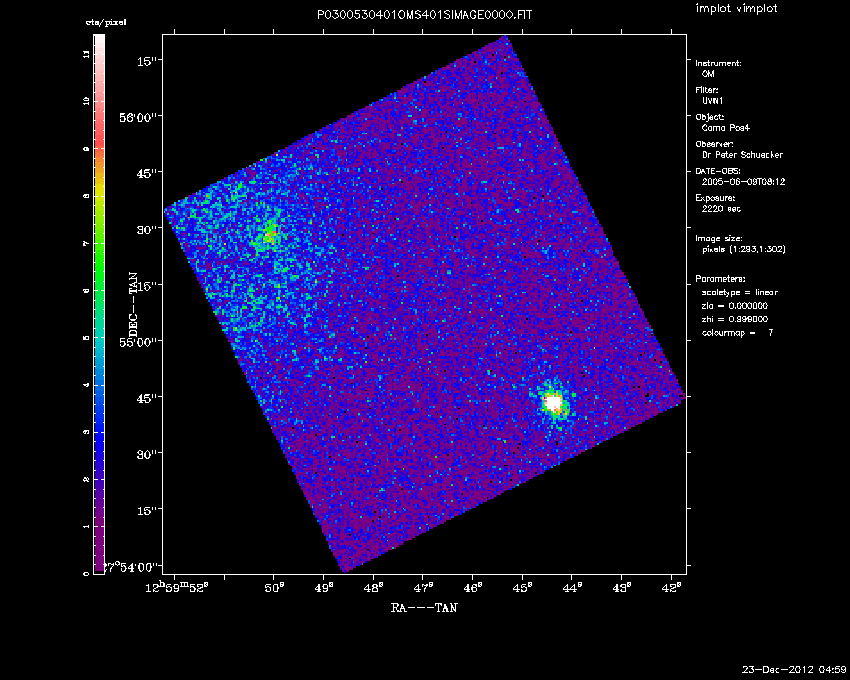Click the 'scaletype = linear' parameter
The width and height of the screenshot is (850, 680).
click(740, 292)
